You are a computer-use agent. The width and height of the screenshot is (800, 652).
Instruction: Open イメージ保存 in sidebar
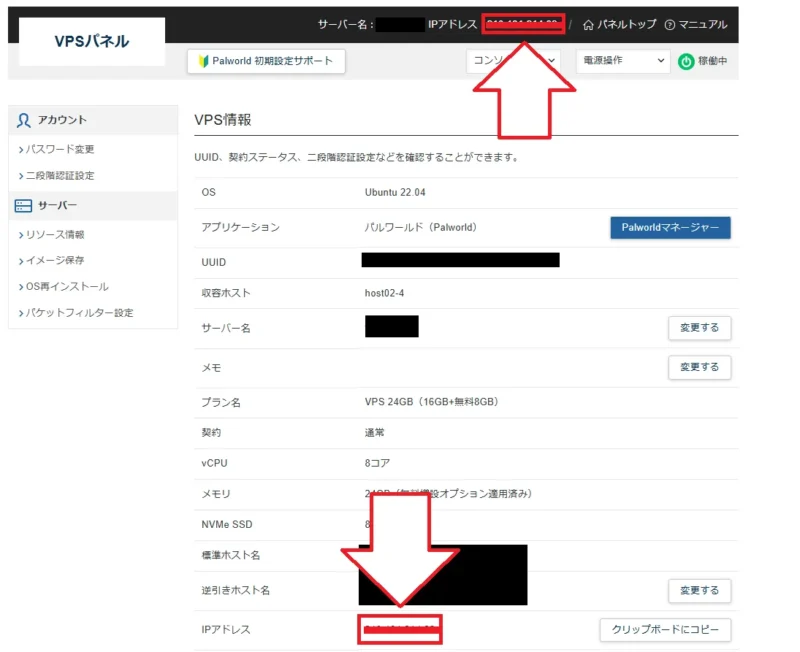pyautogui.click(x=55, y=261)
